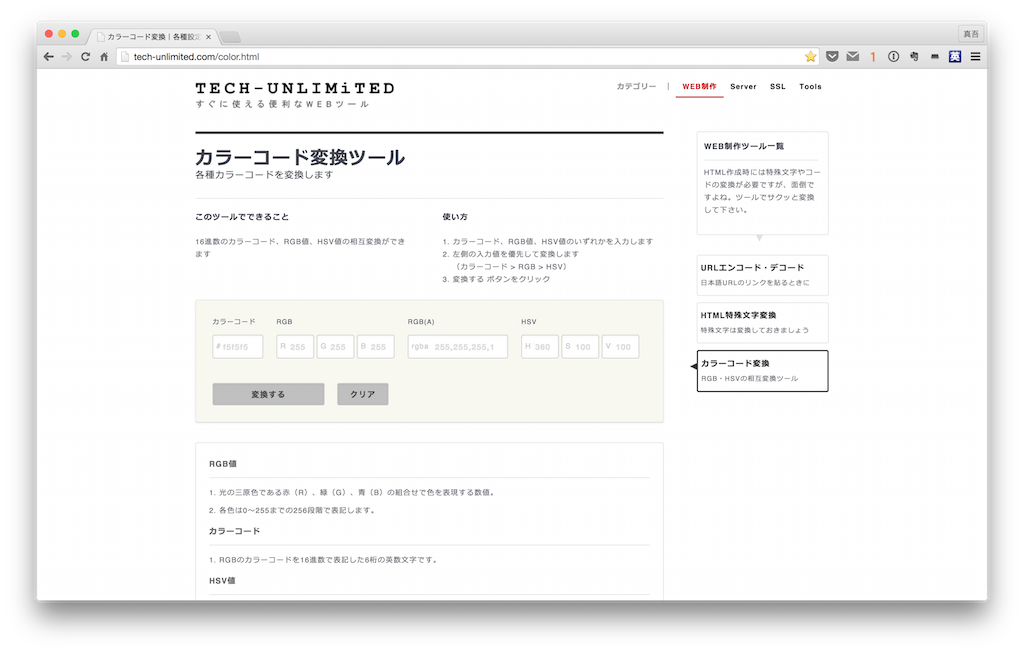The width and height of the screenshot is (1024, 653).
Task: Open the Pocket extension icon
Action: point(832,57)
